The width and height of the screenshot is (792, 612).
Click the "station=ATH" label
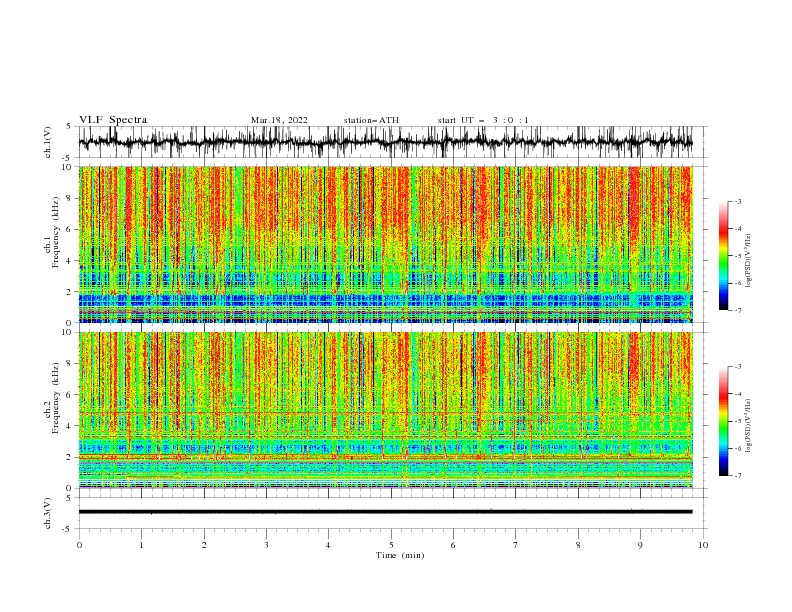pyautogui.click(x=371, y=120)
